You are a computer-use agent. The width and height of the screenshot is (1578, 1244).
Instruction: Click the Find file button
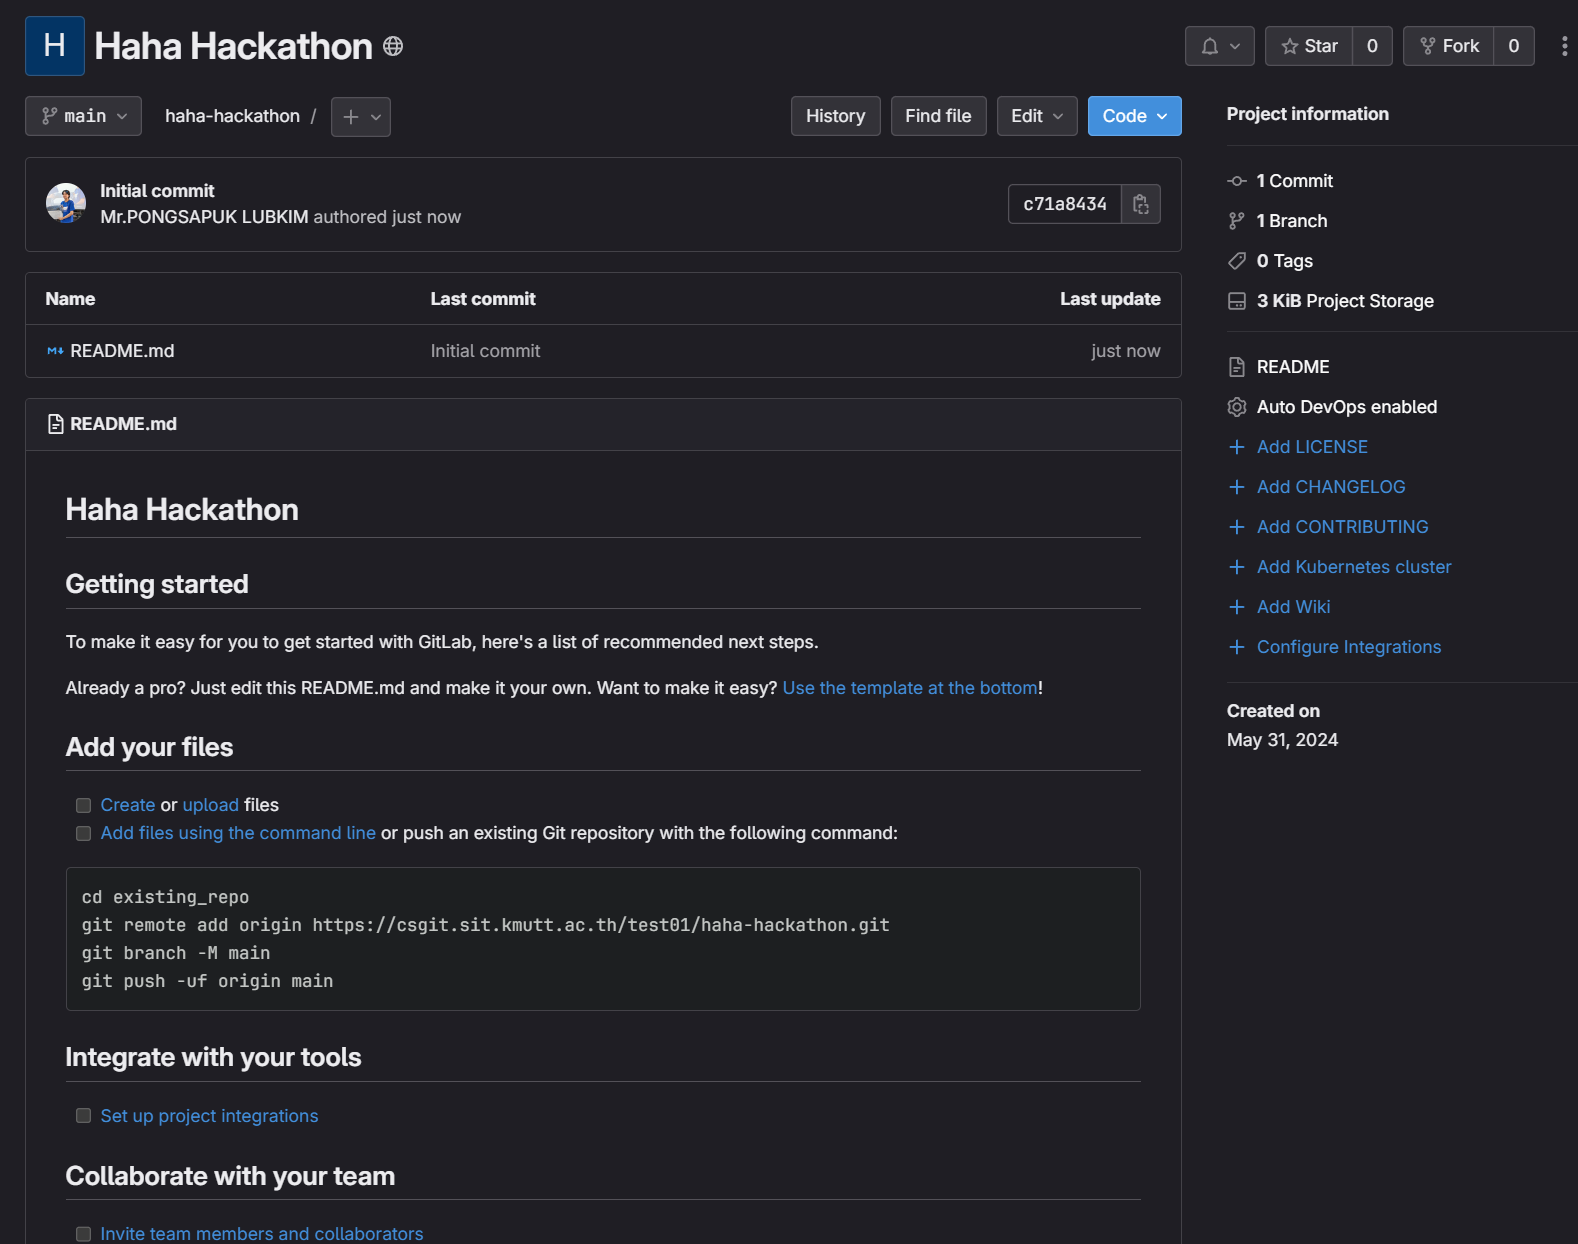tap(938, 116)
